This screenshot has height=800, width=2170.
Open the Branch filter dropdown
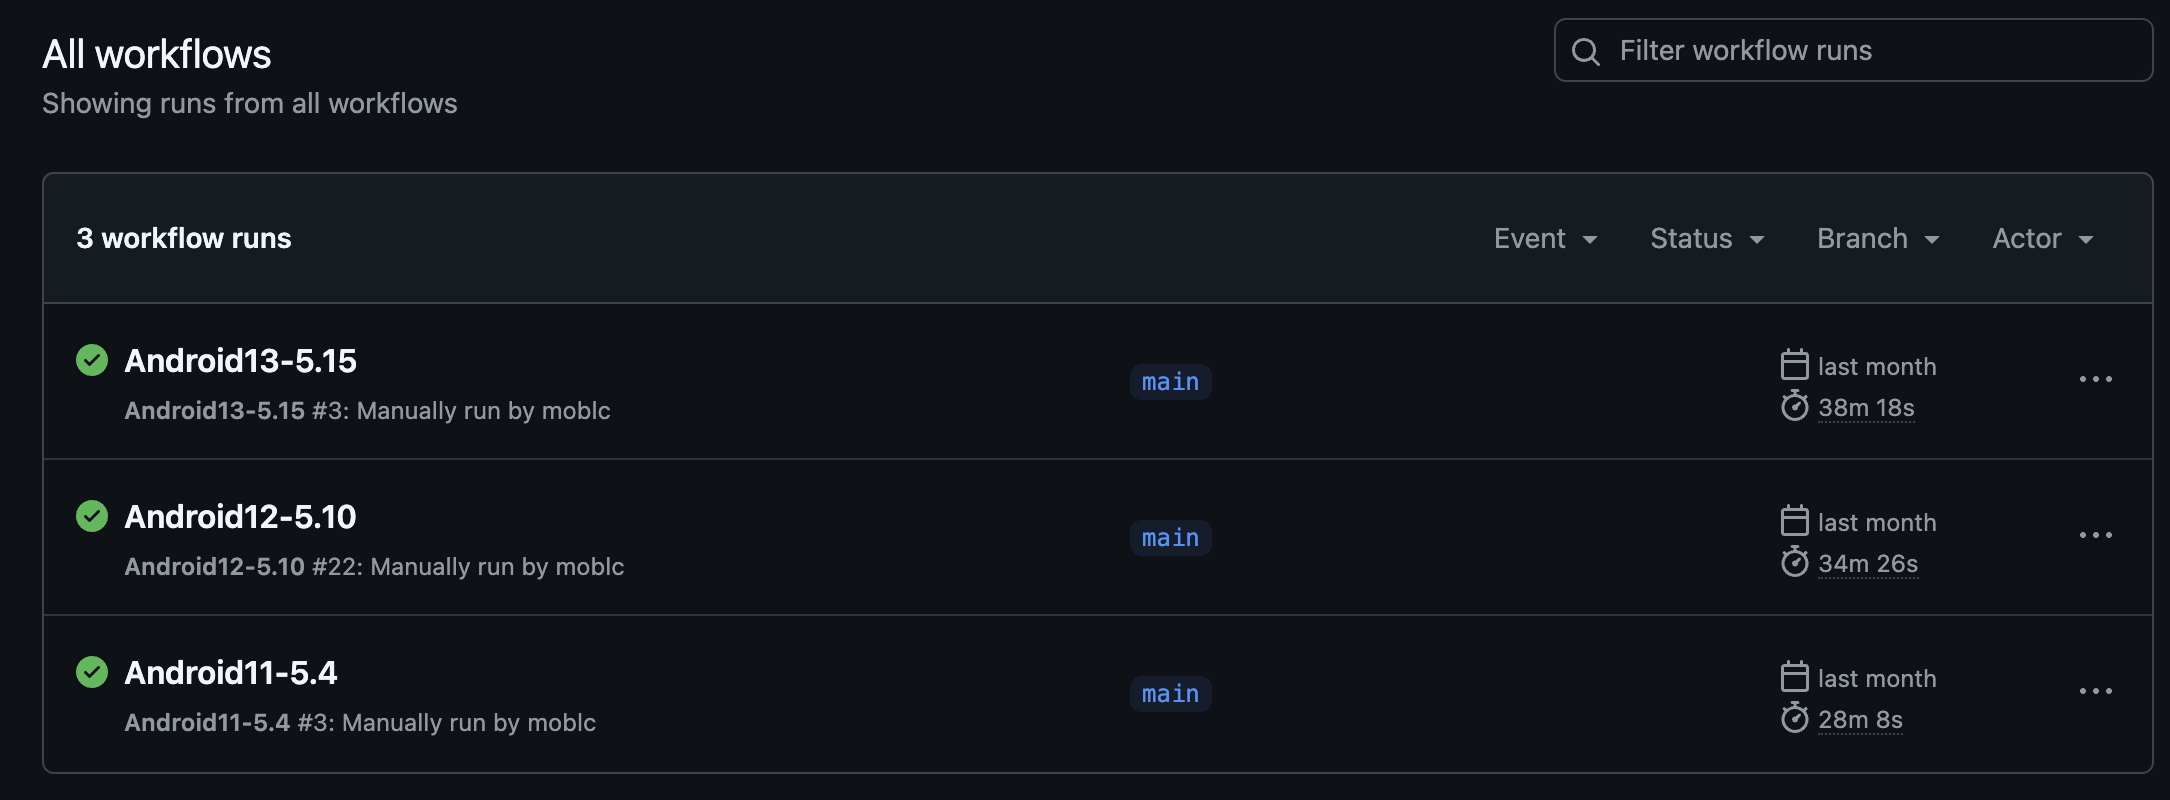tap(1878, 239)
